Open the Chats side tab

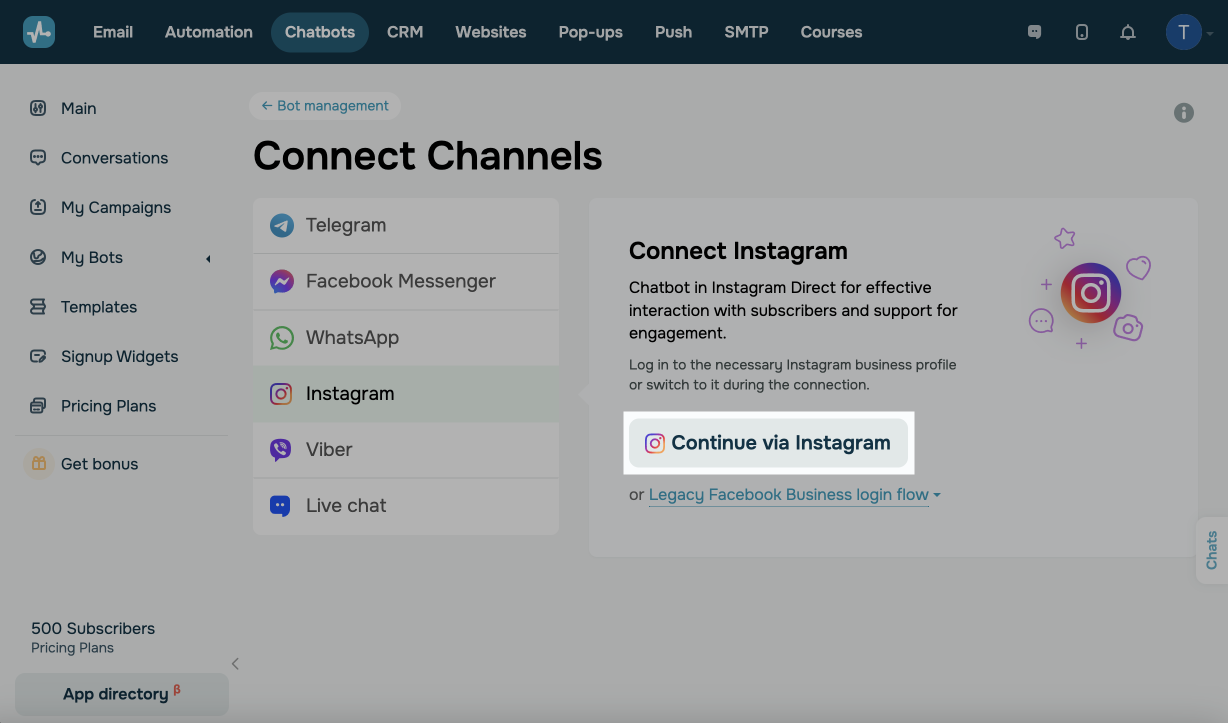pyautogui.click(x=1212, y=550)
